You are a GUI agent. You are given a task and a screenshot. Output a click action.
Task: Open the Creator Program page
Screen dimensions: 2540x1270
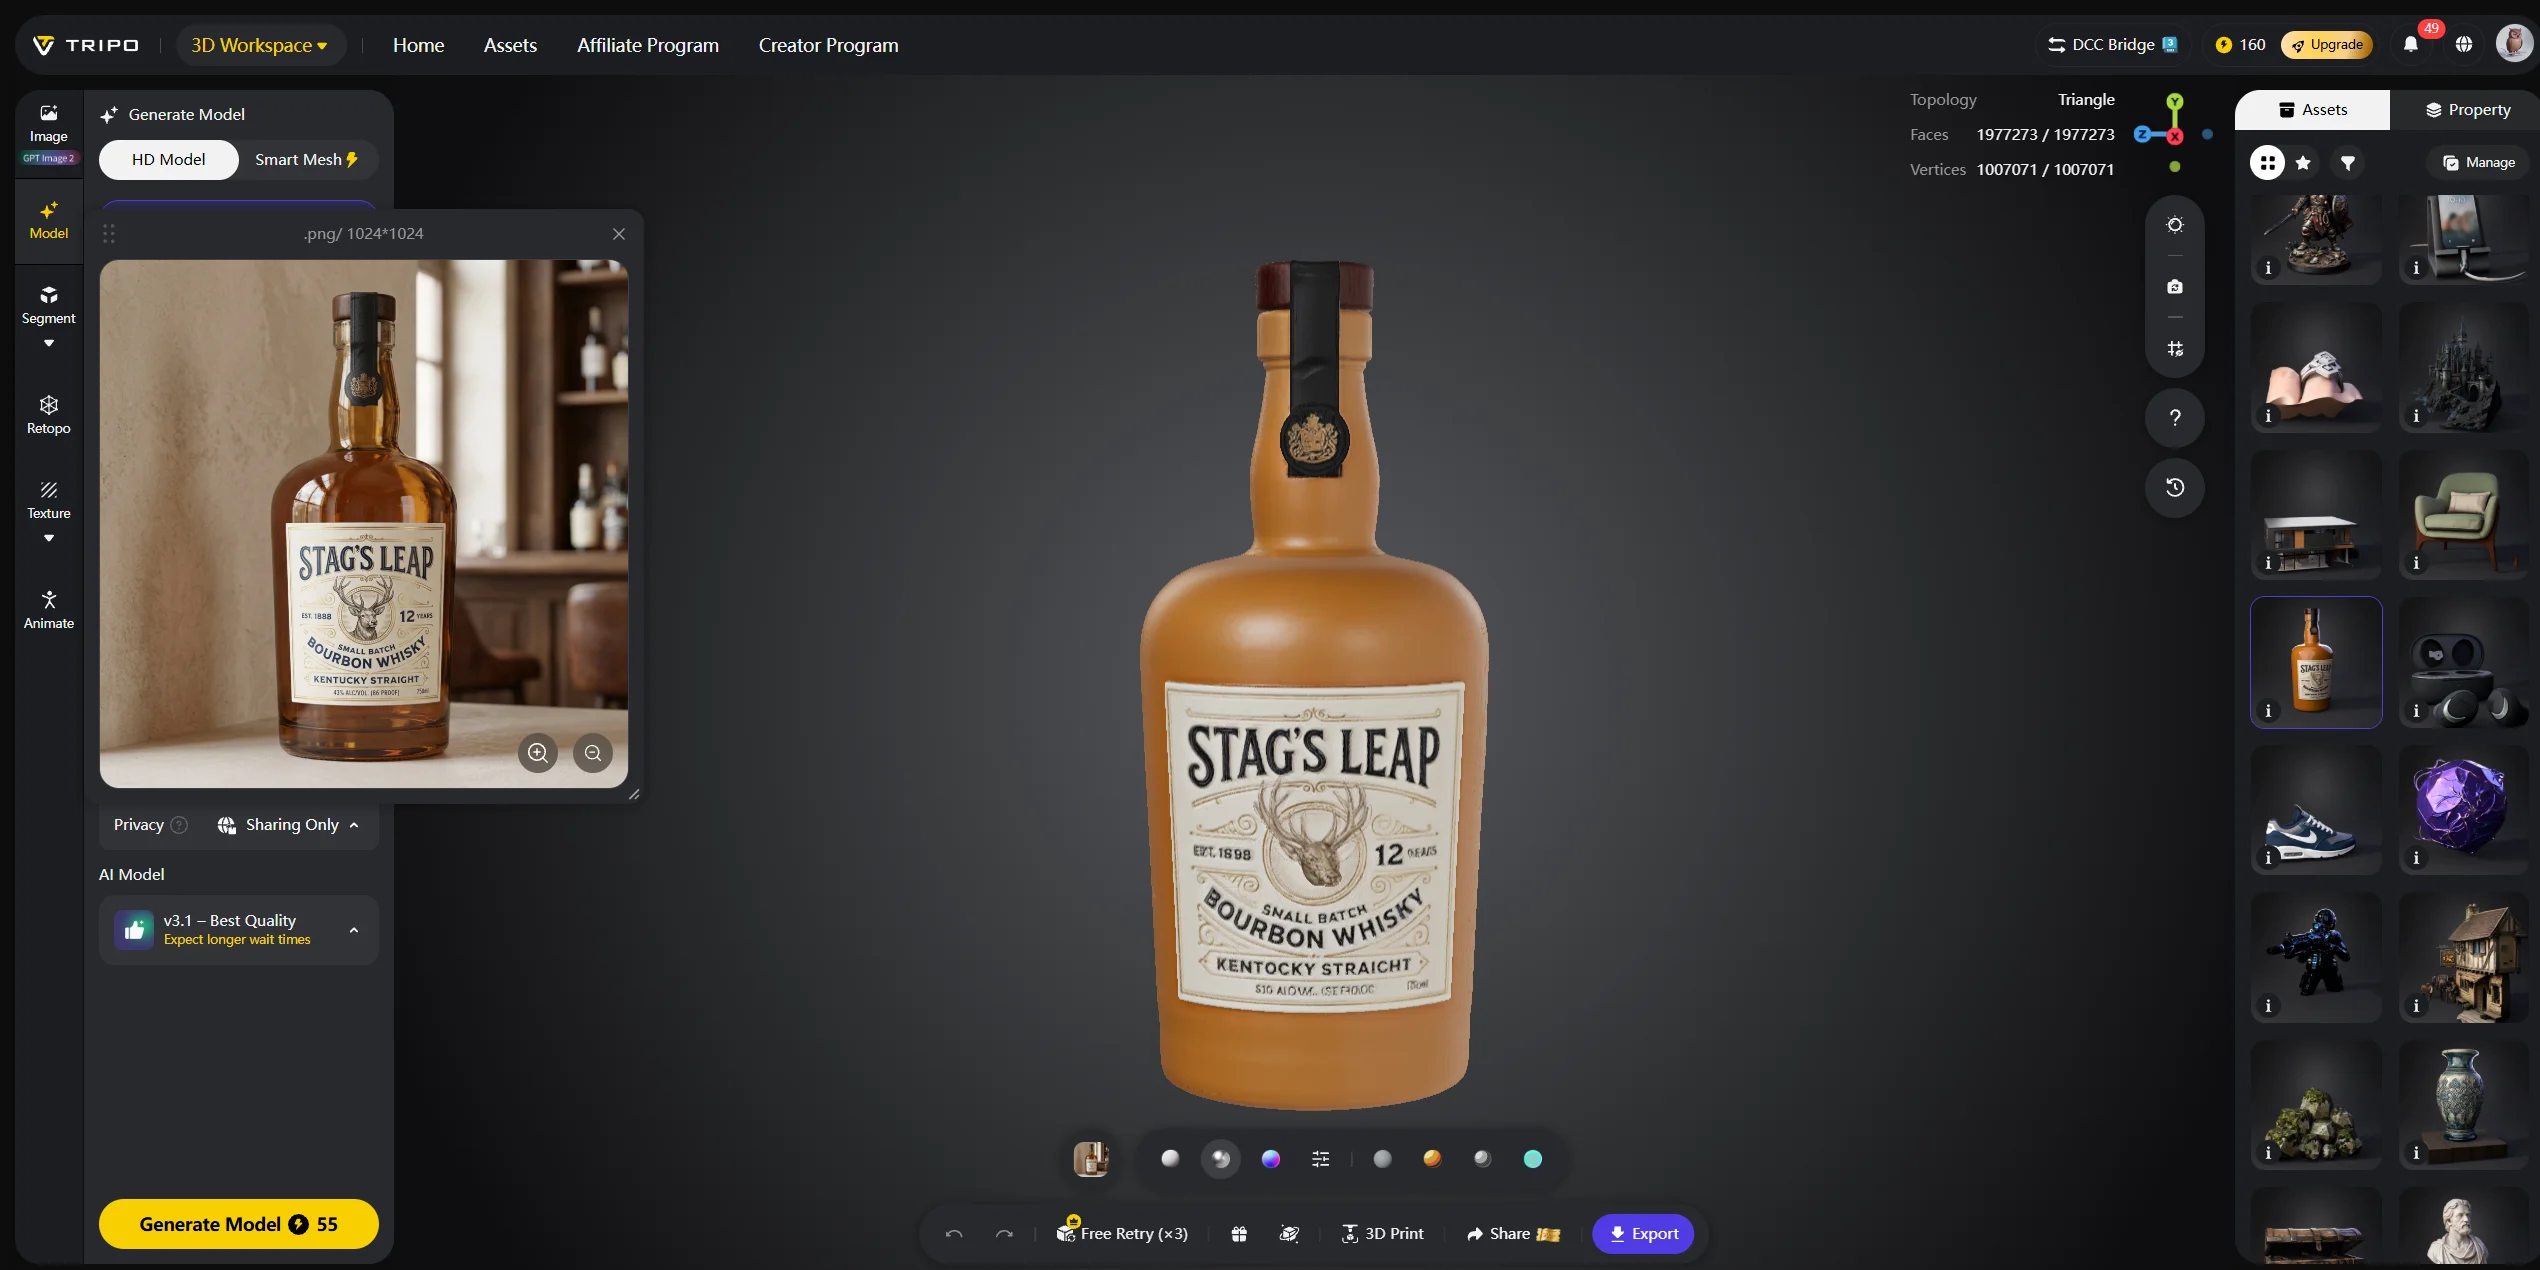click(x=828, y=45)
